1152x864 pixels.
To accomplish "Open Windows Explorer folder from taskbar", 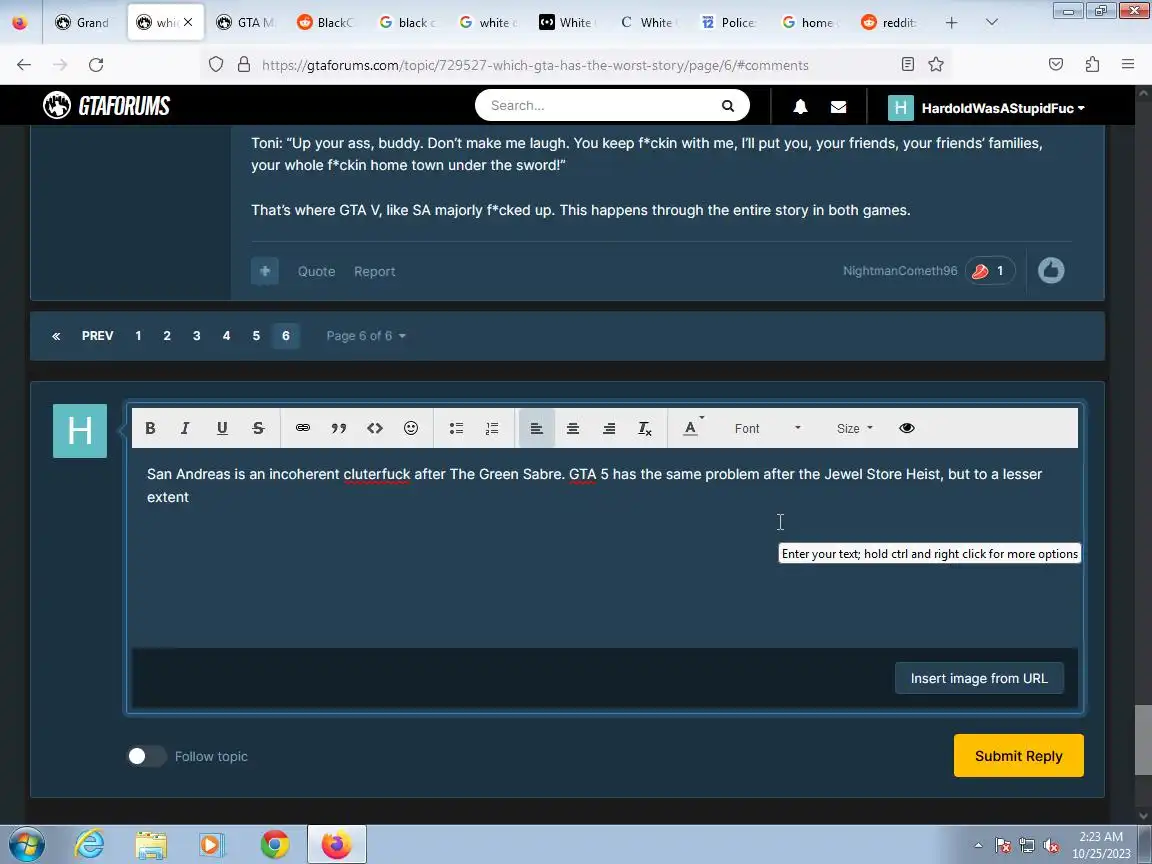I will (x=151, y=845).
